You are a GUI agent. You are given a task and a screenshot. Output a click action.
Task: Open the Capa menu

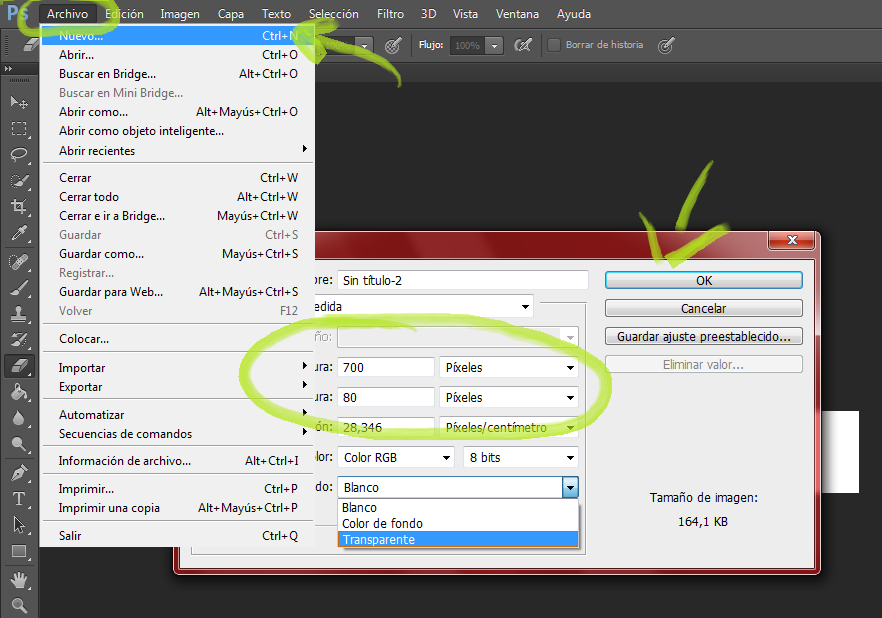click(231, 13)
